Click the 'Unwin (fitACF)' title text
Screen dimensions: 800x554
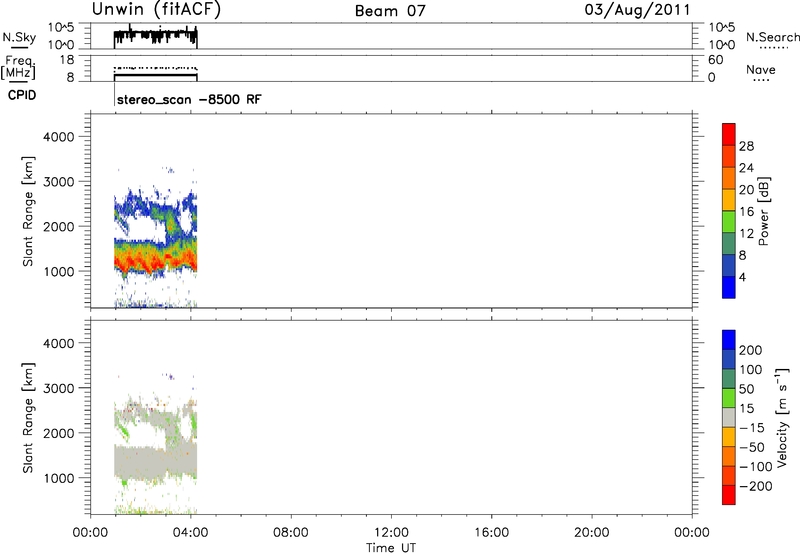point(156,9)
